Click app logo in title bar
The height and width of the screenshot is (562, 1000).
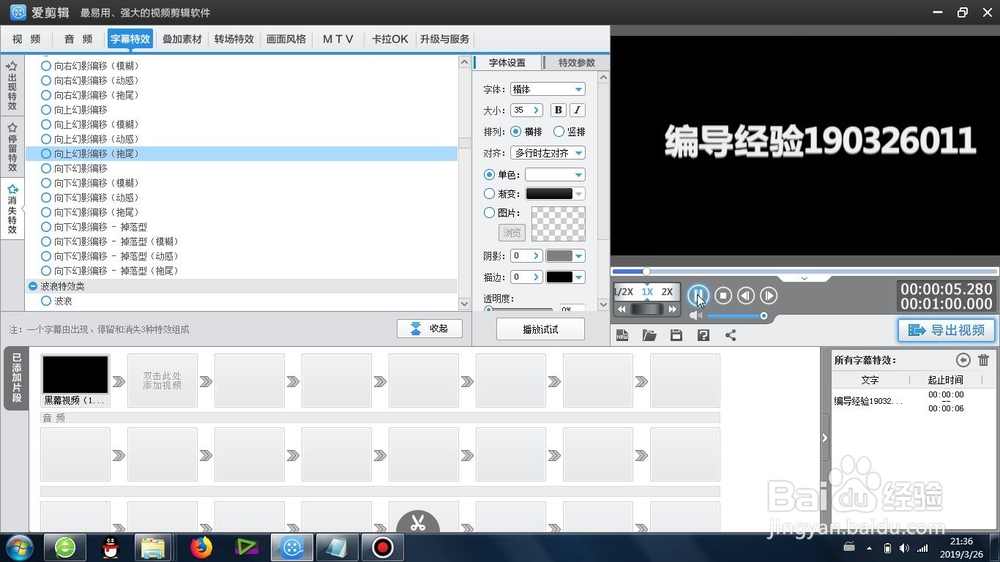pos(18,12)
